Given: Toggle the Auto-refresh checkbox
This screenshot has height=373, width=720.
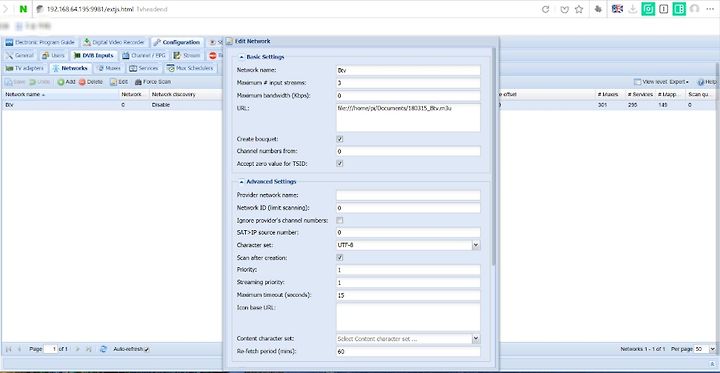Looking at the screenshot, I should (x=146, y=350).
